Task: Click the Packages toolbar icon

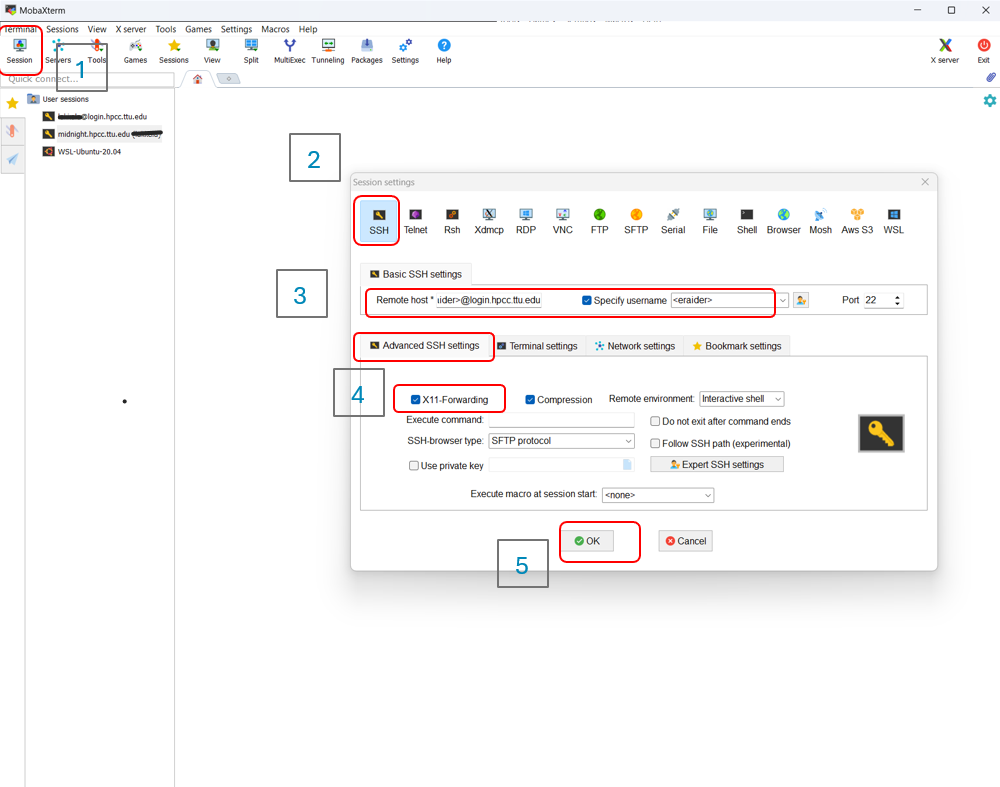Action: [x=367, y=51]
